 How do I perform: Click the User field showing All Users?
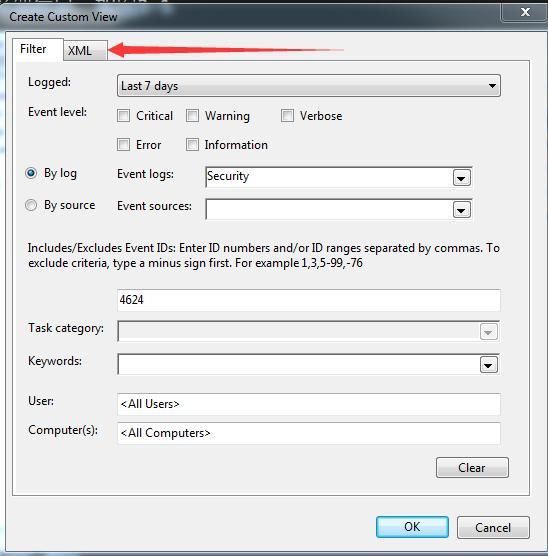pyautogui.click(x=309, y=404)
